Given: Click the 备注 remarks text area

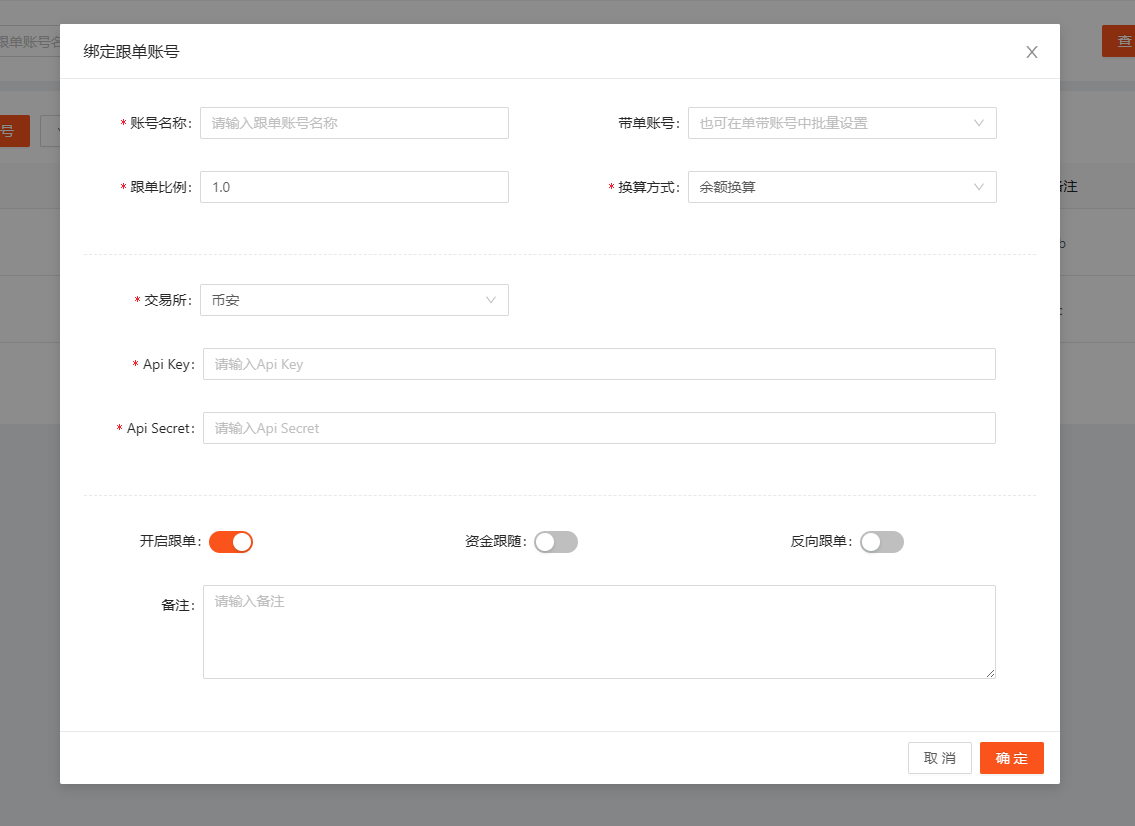Looking at the screenshot, I should 599,631.
